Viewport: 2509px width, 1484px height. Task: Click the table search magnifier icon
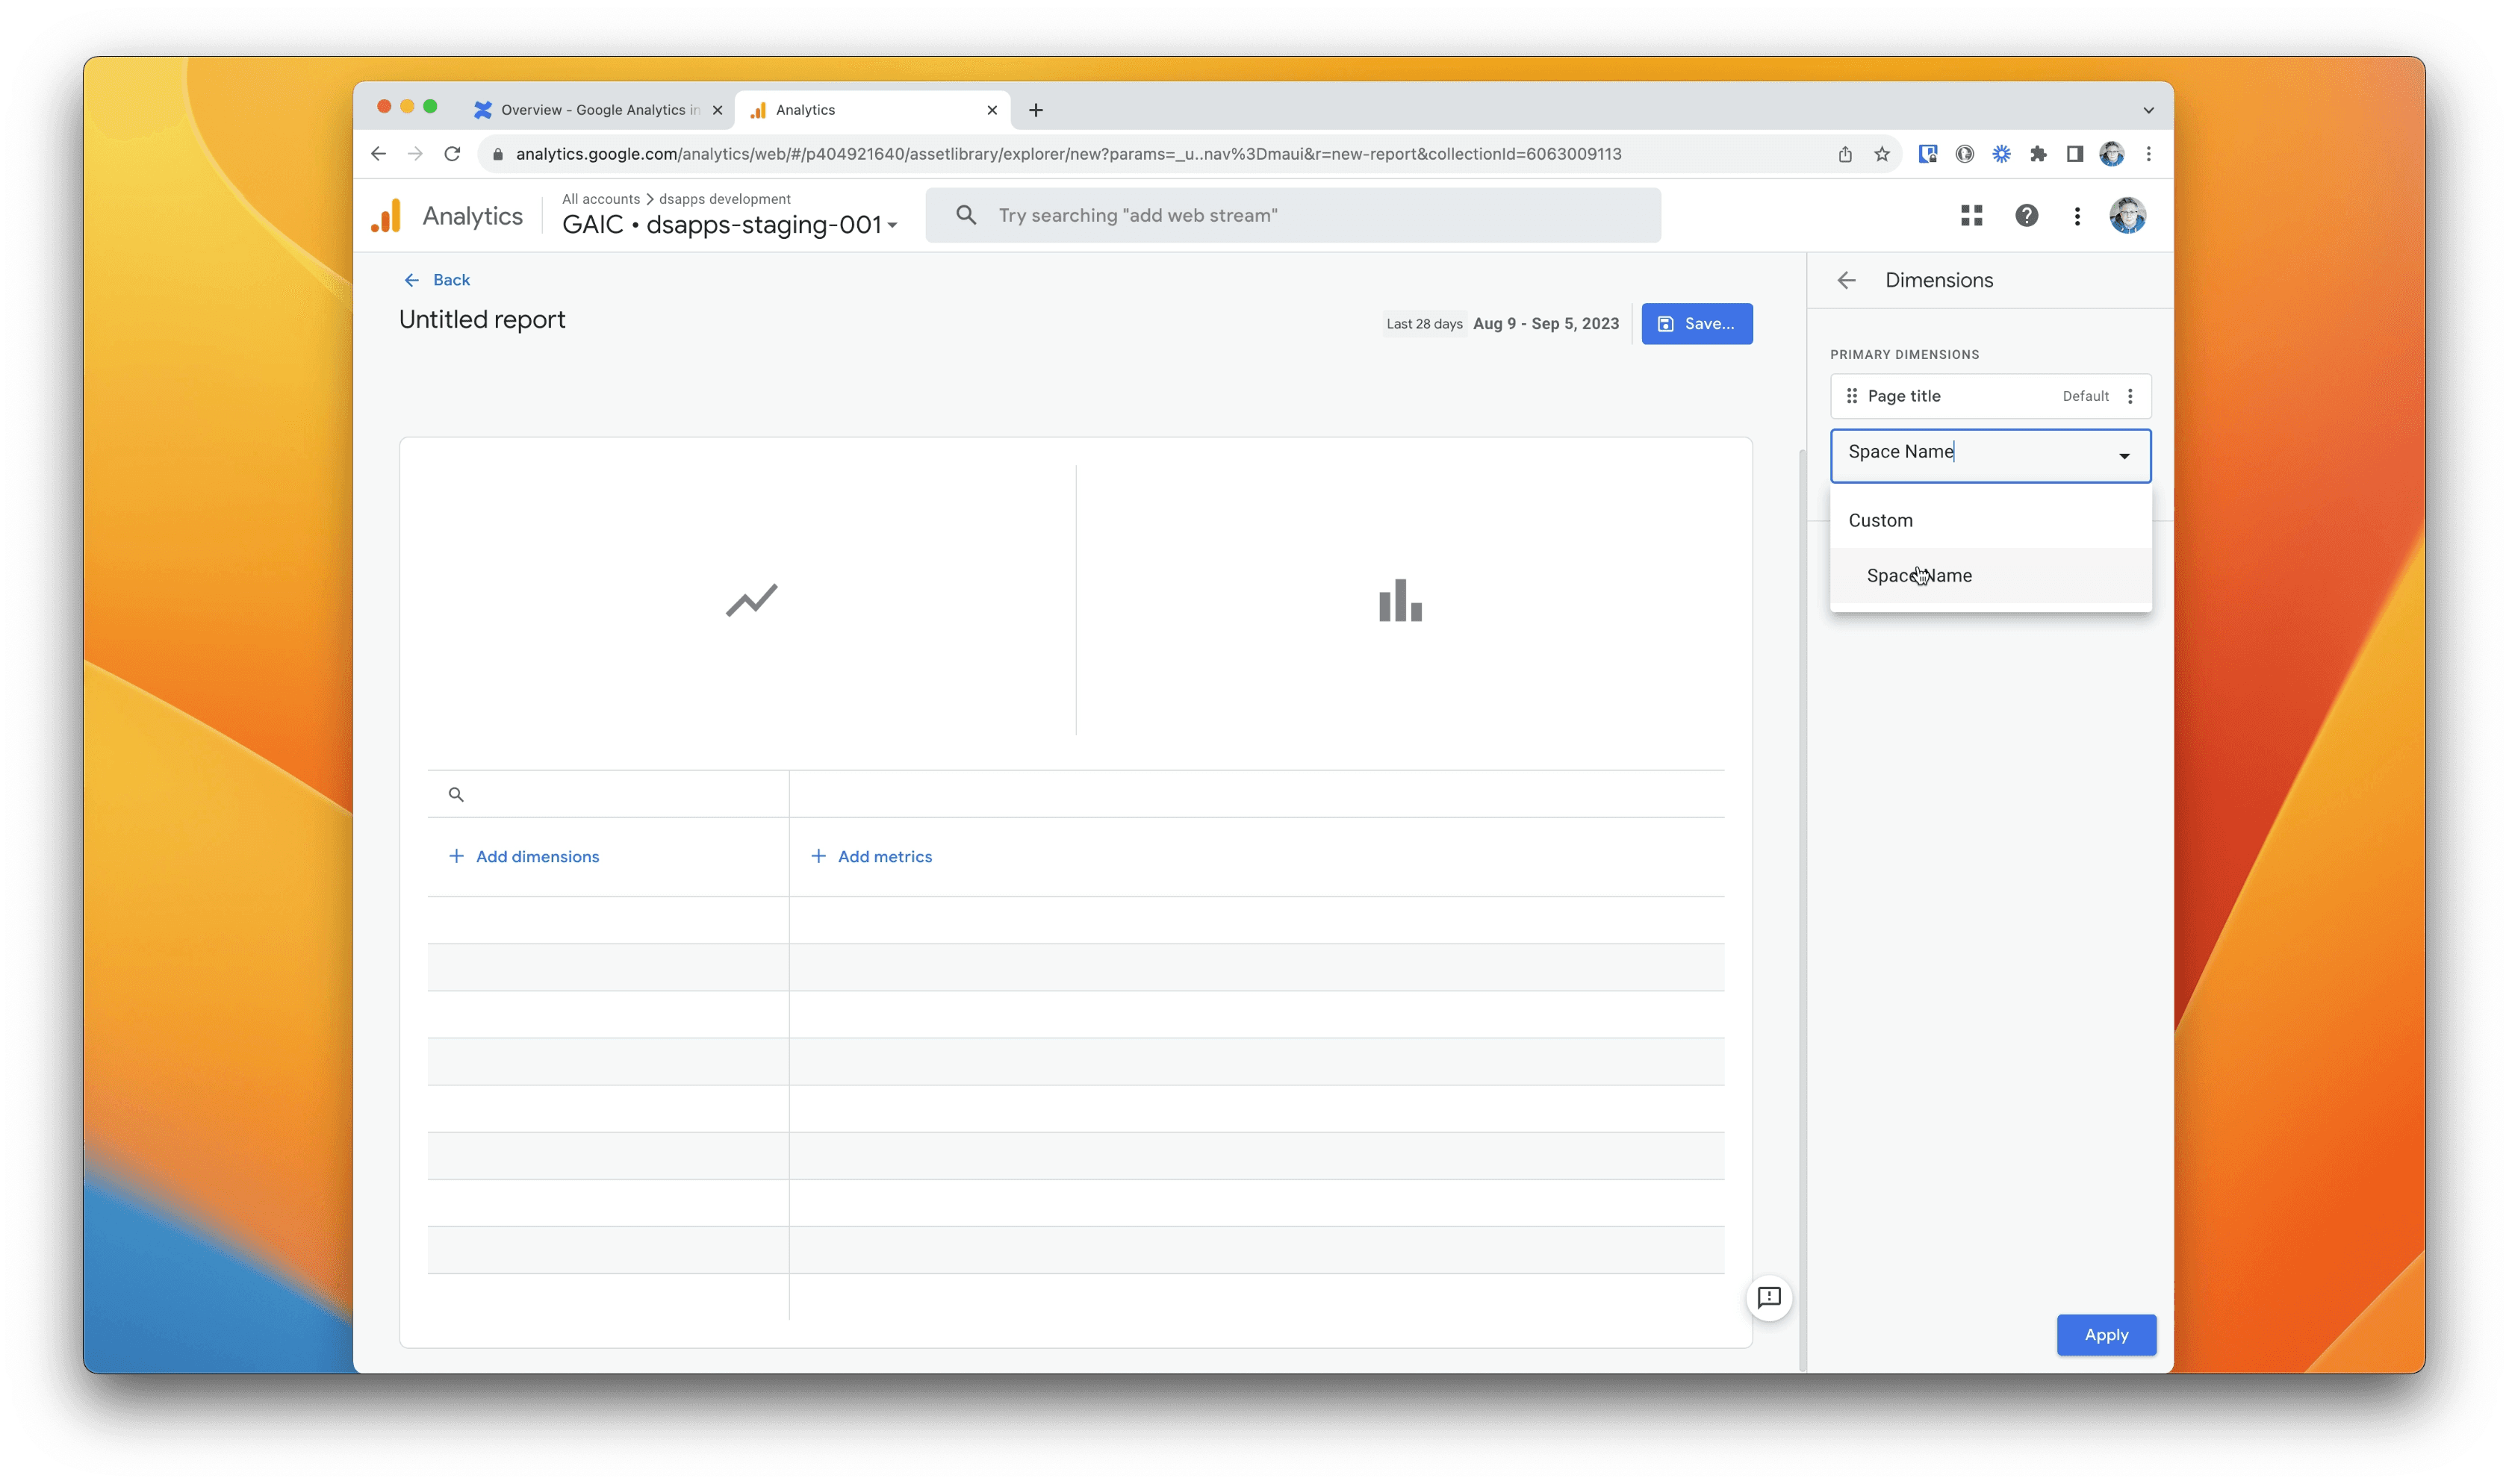(x=456, y=795)
